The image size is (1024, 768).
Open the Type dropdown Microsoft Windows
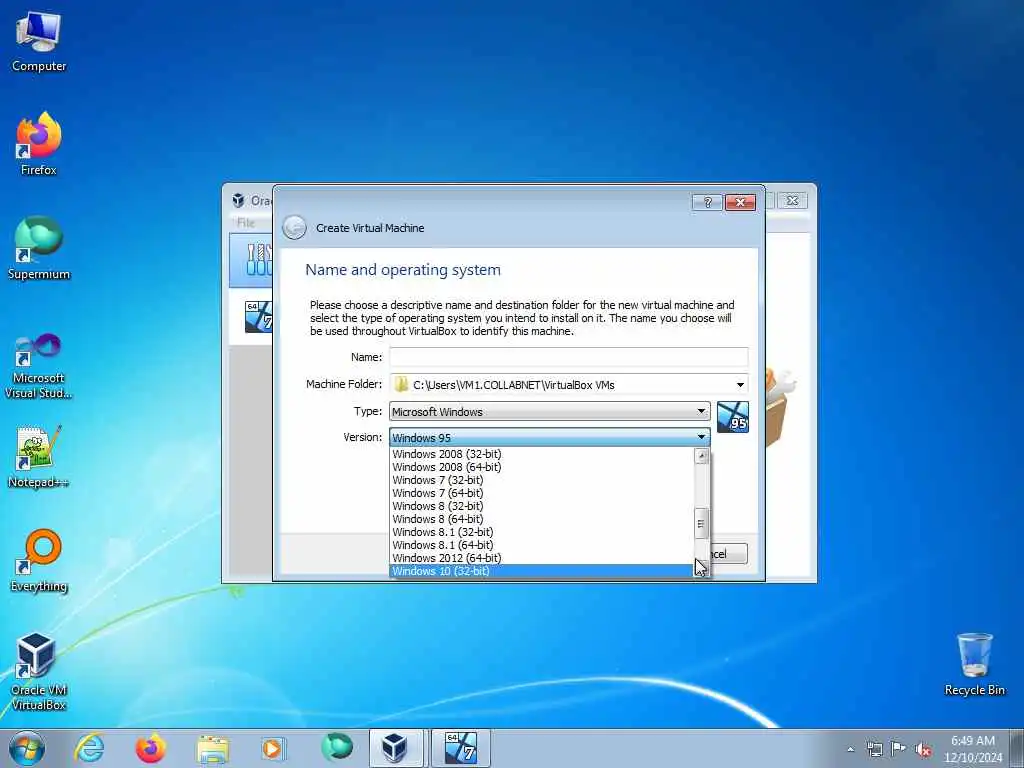(549, 411)
